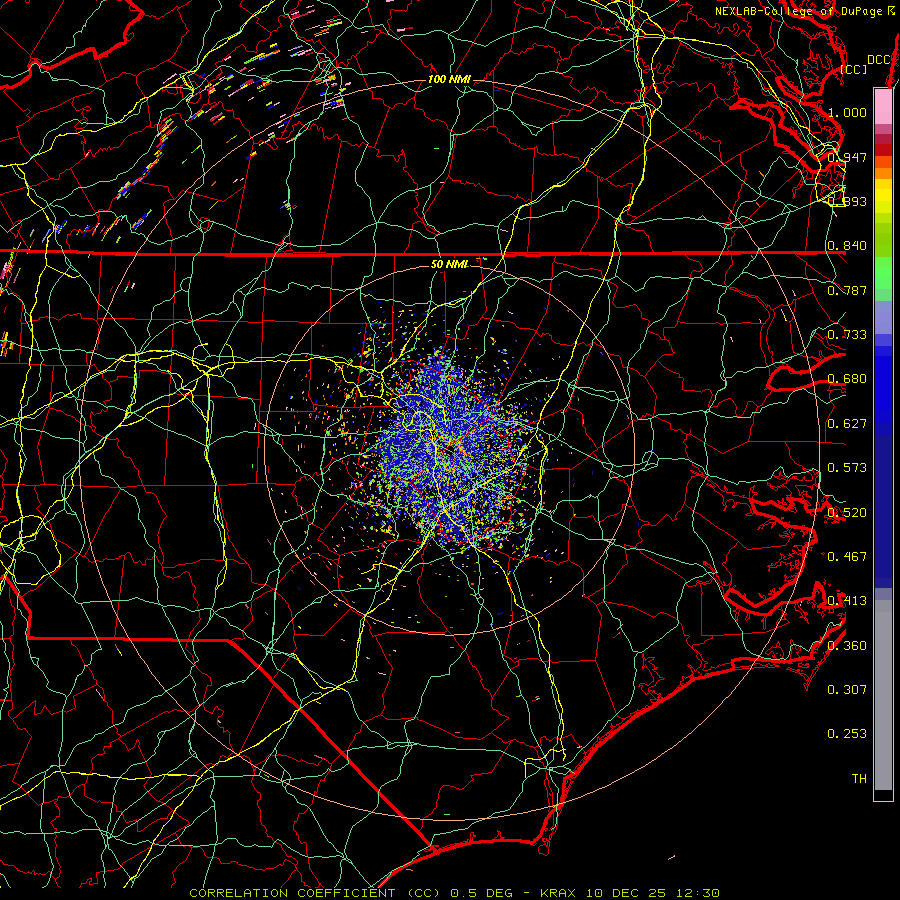The width and height of the screenshot is (900, 900).
Task: Click the 0.520 color scale value
Action: [847, 513]
